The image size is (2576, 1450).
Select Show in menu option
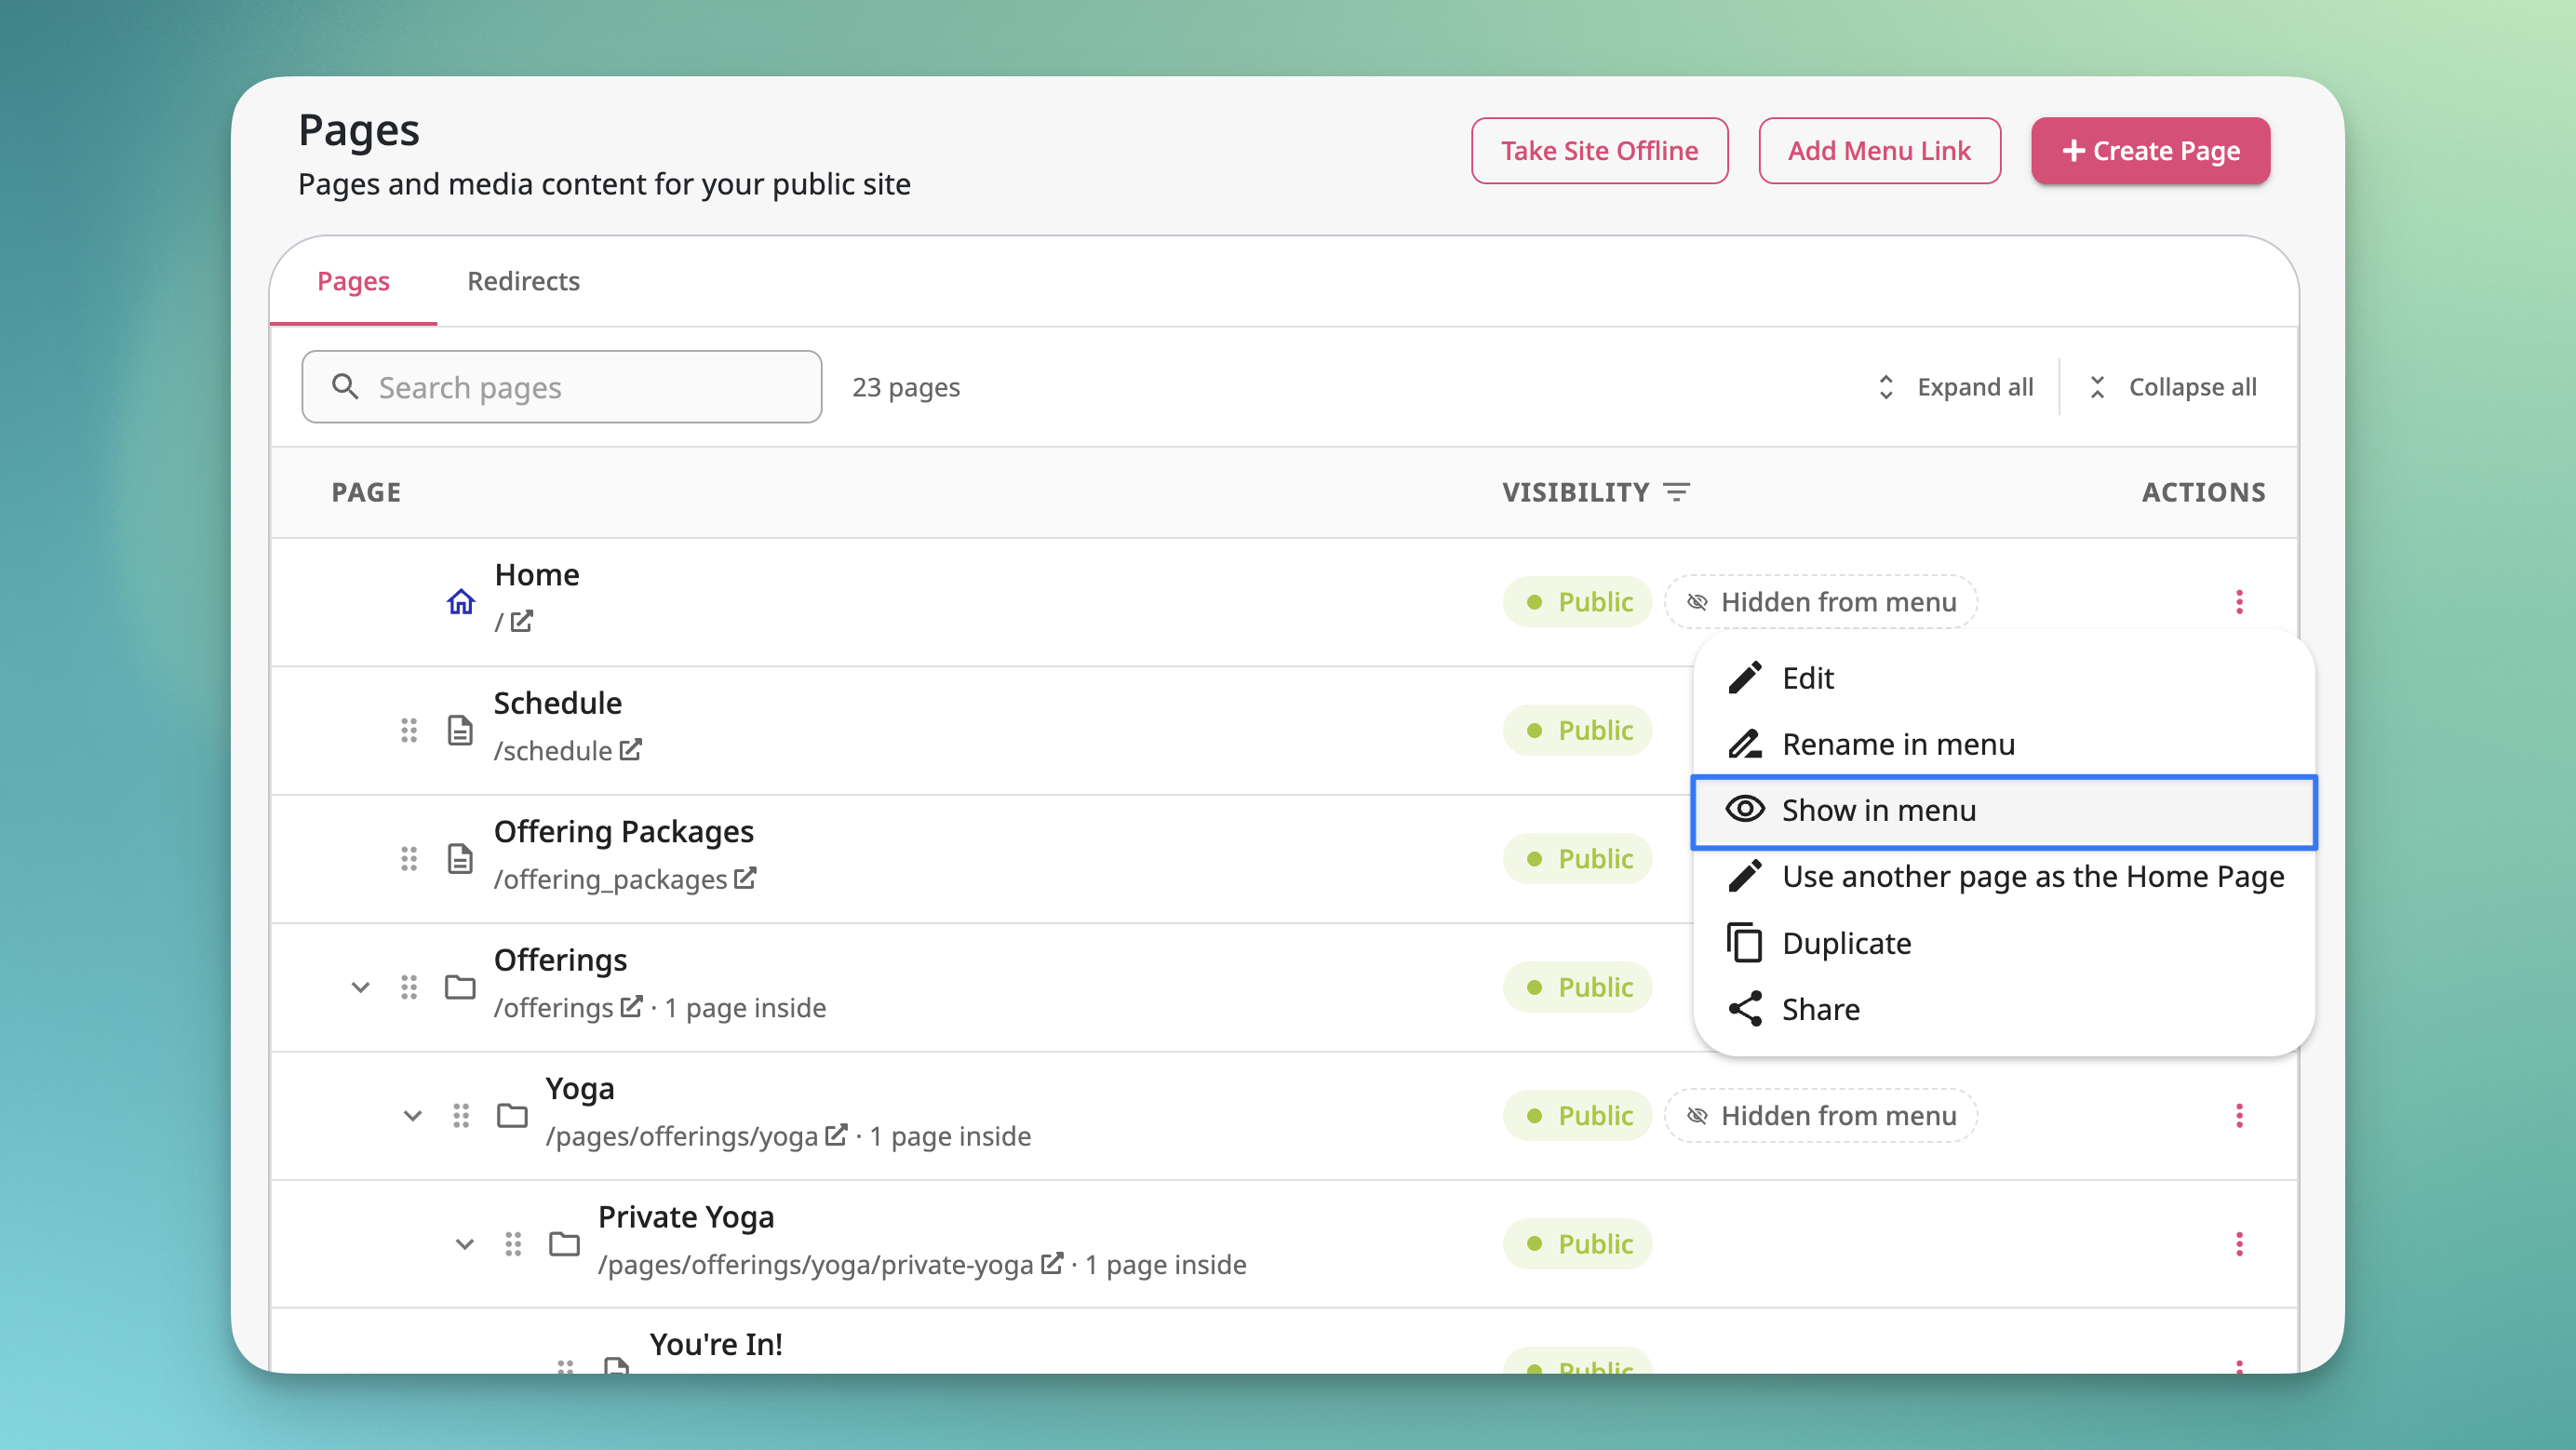click(2003, 811)
